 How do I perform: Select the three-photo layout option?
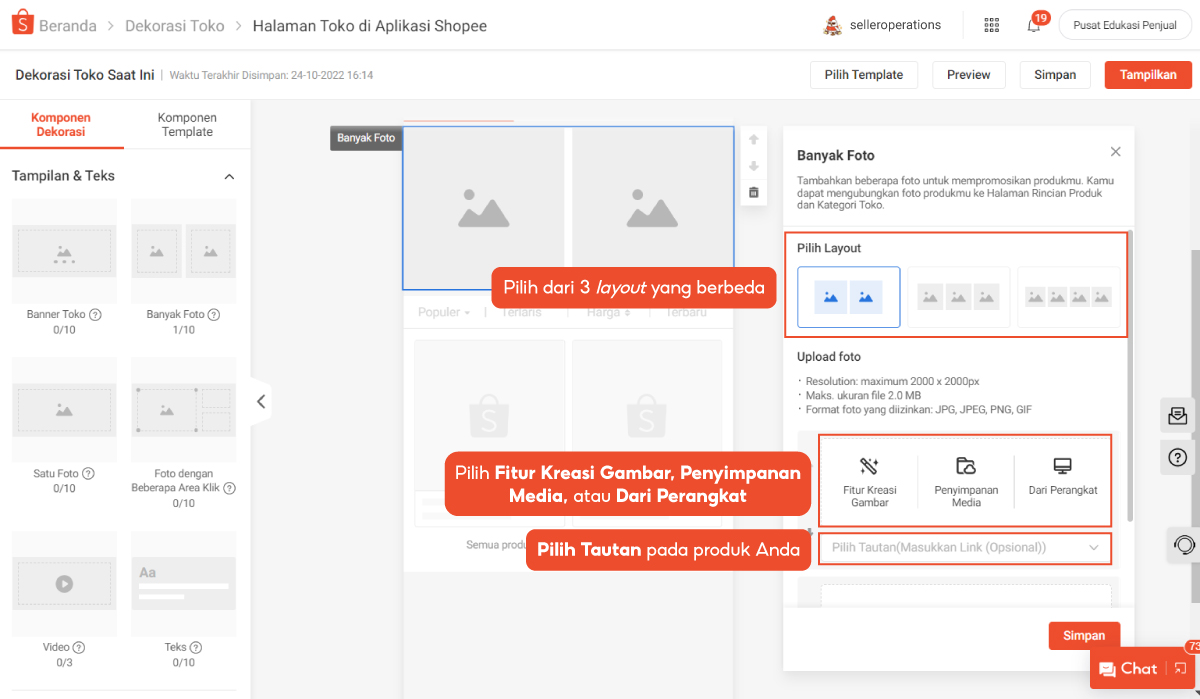click(x=958, y=297)
